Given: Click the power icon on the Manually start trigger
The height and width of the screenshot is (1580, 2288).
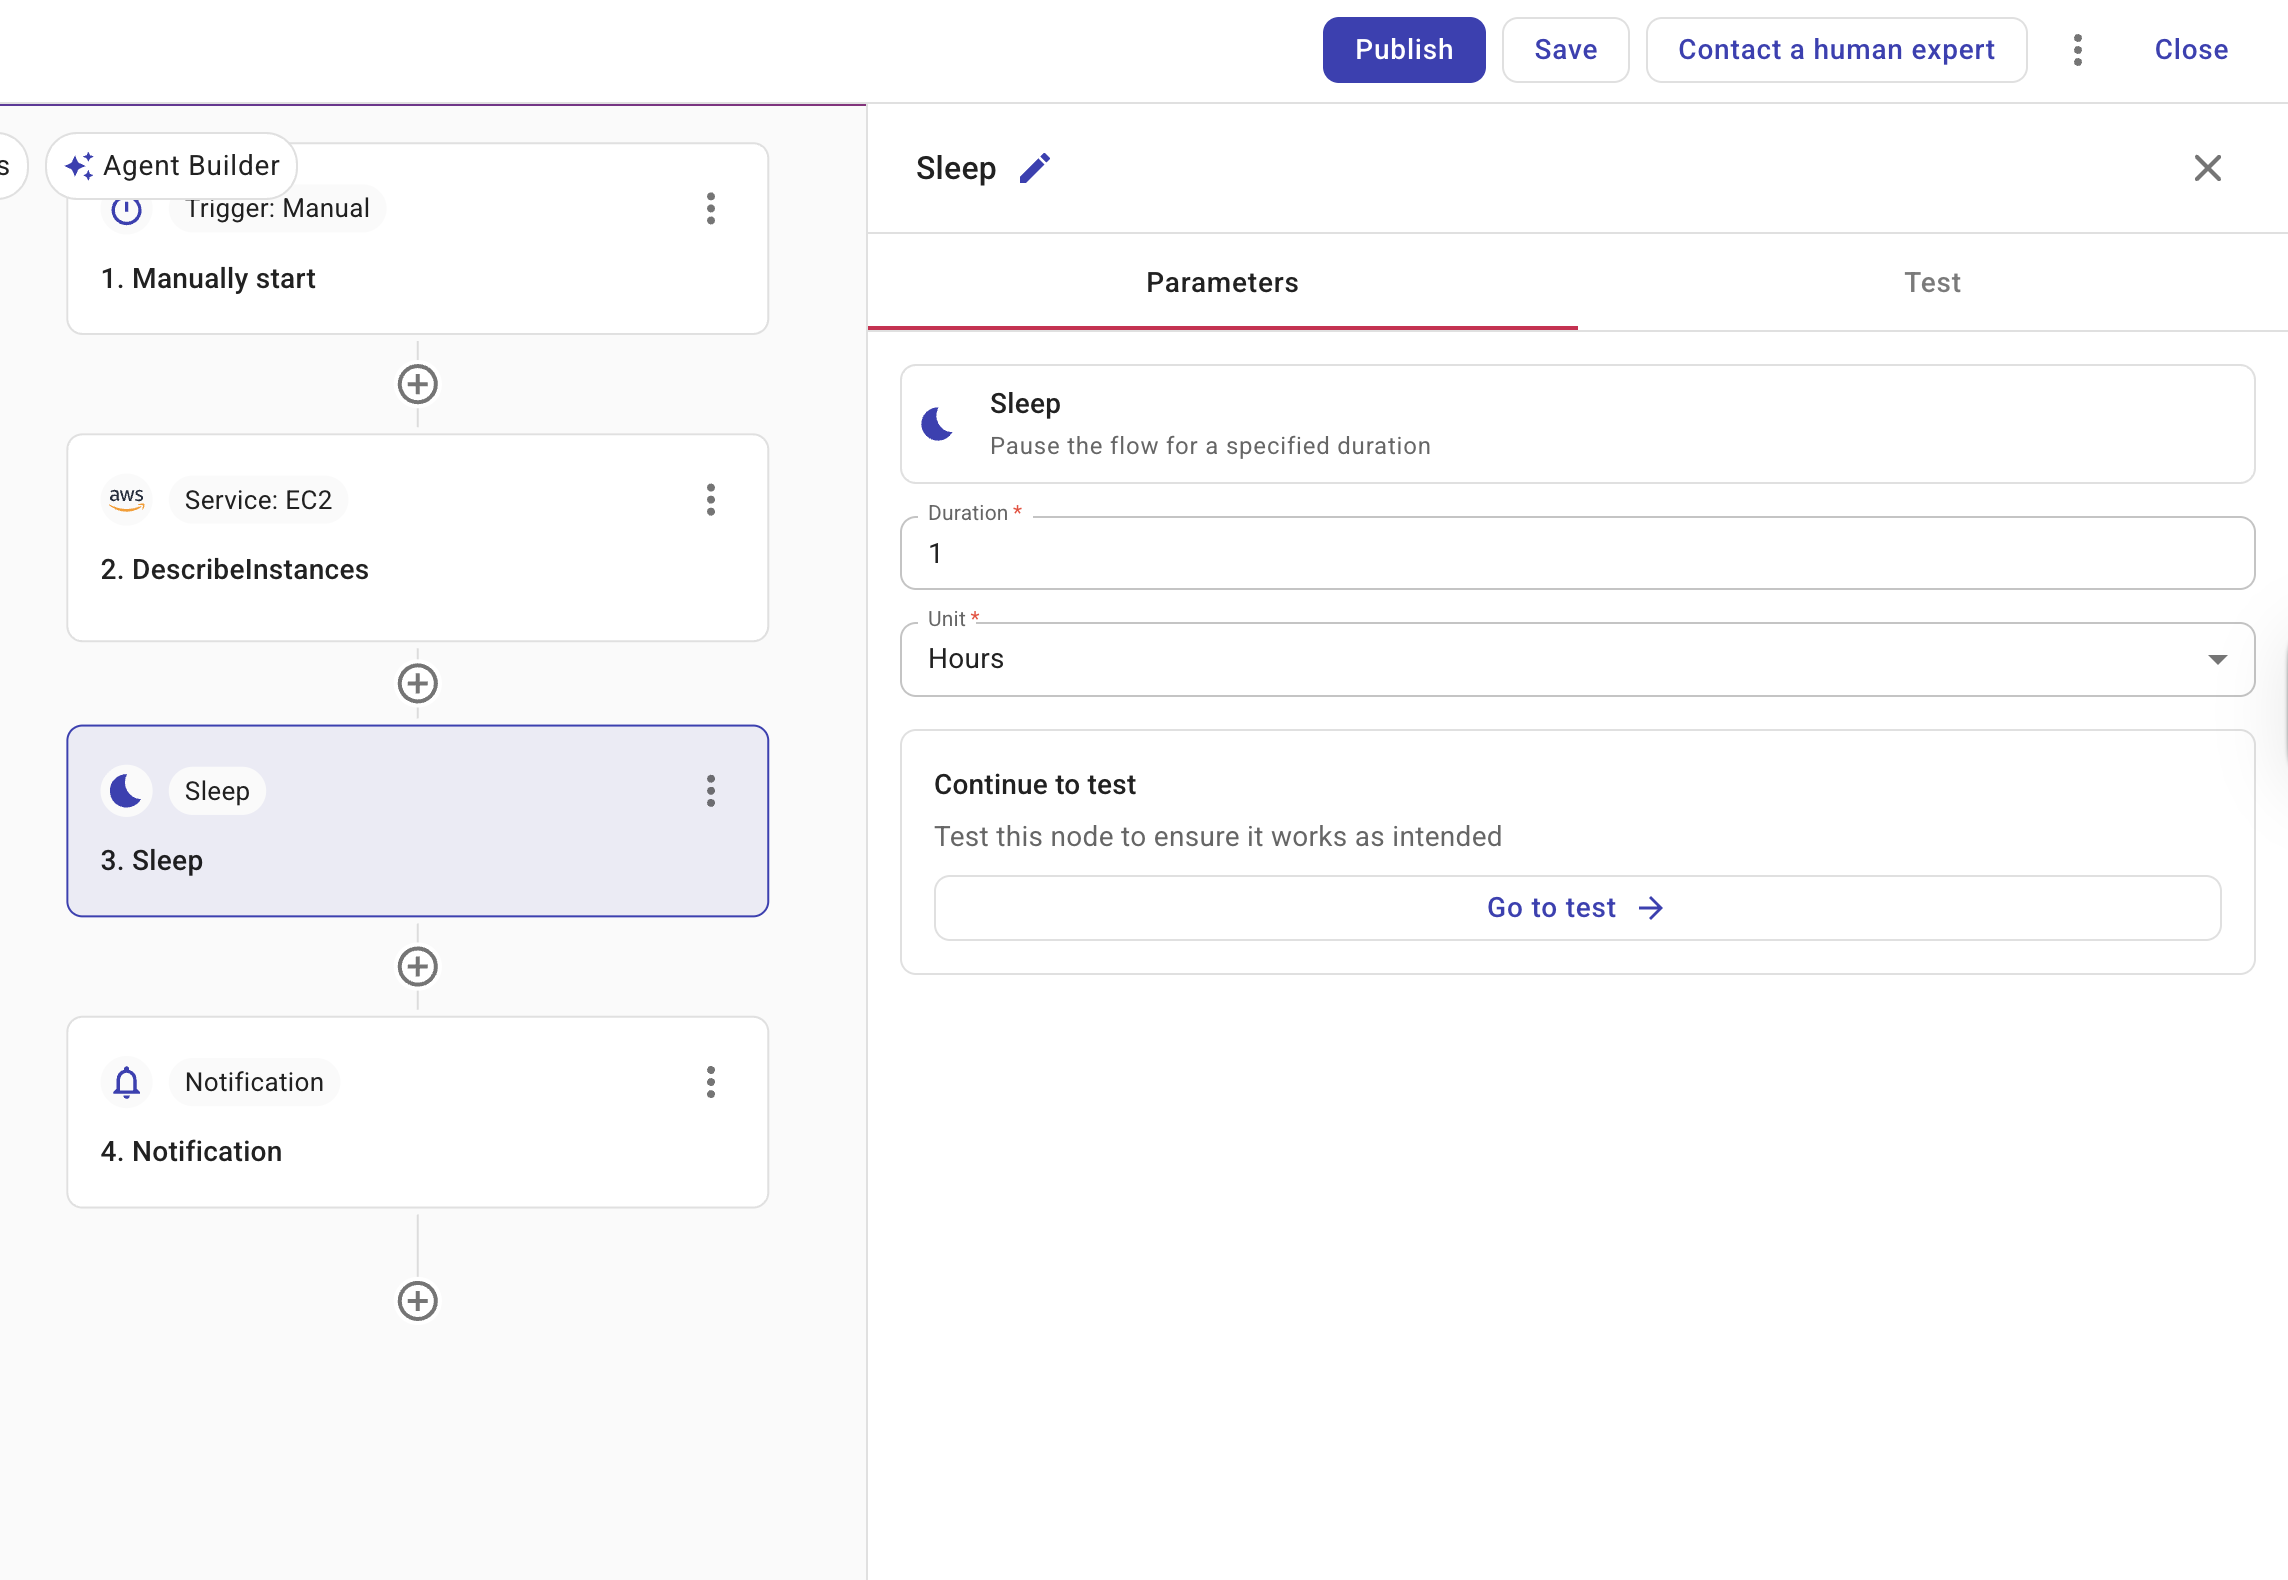Looking at the screenshot, I should point(126,209).
